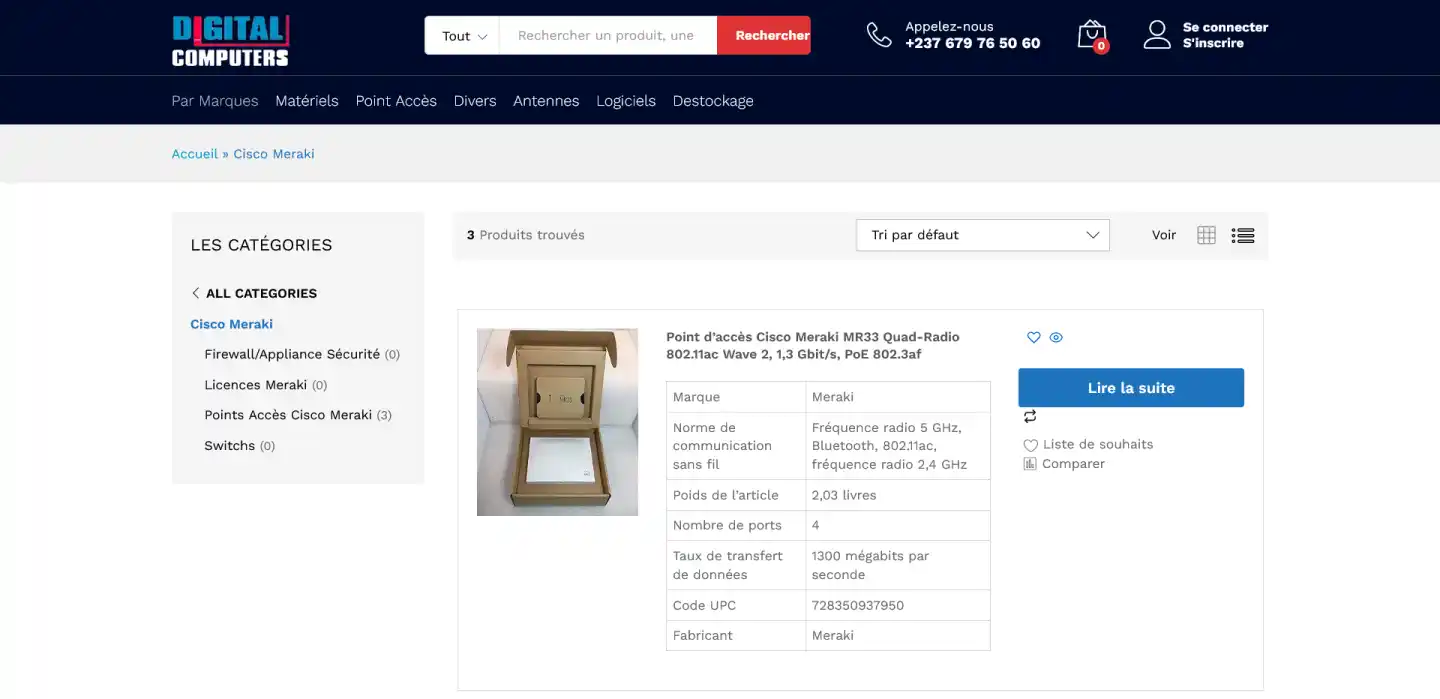
Task: Open the Antennes menu
Action: pyautogui.click(x=546, y=101)
